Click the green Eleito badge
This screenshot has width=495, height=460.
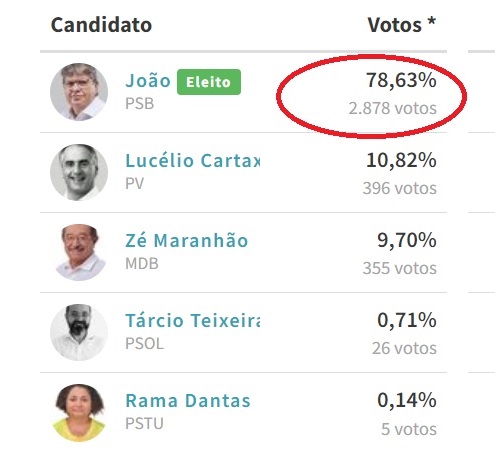pos(209,82)
